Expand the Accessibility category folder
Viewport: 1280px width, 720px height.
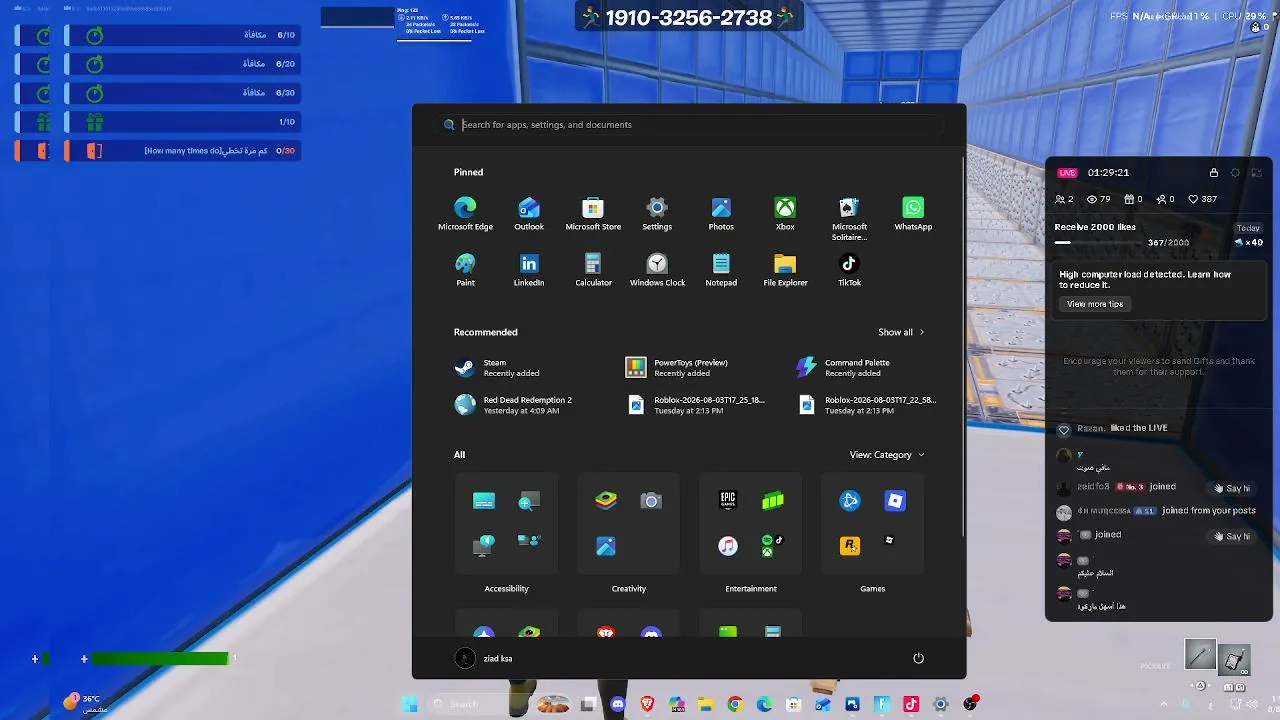(x=506, y=524)
